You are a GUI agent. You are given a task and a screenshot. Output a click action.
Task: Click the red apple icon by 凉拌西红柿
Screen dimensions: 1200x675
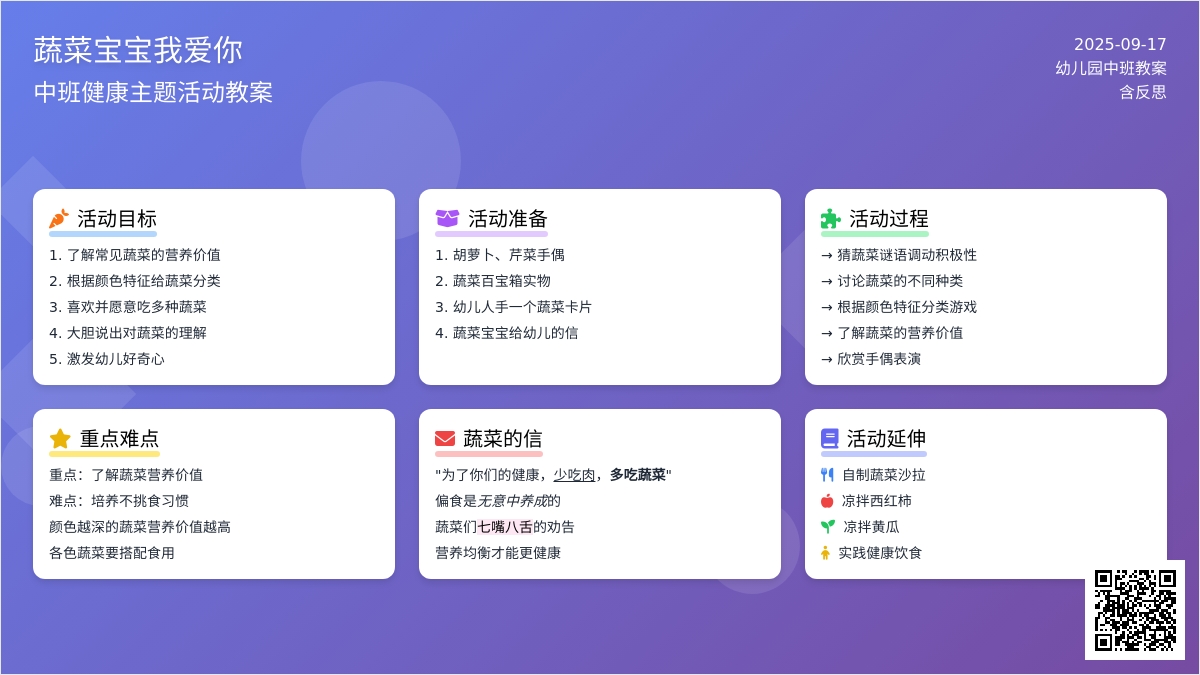827,501
